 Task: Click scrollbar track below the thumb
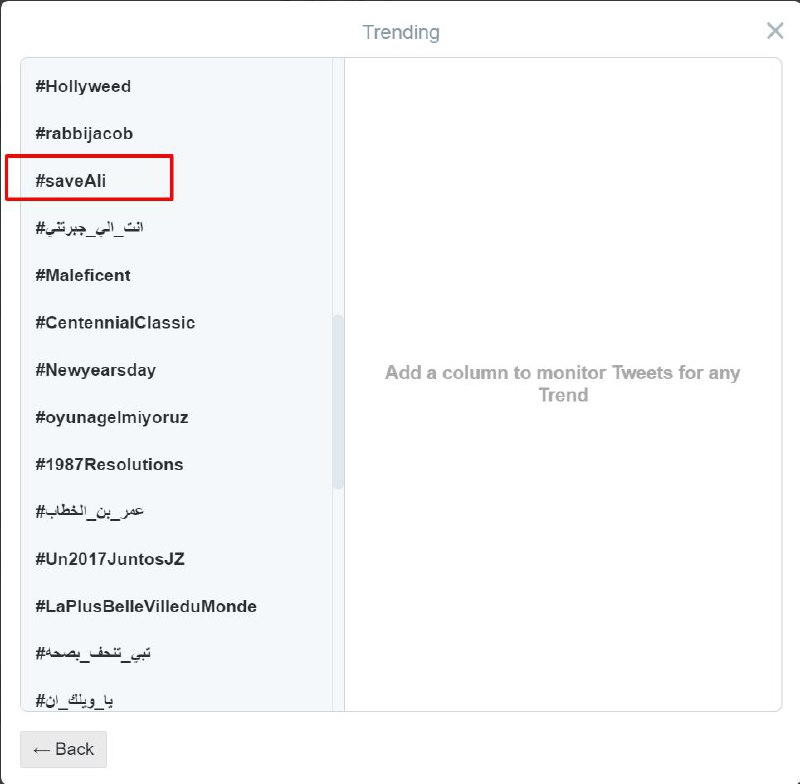[338, 600]
